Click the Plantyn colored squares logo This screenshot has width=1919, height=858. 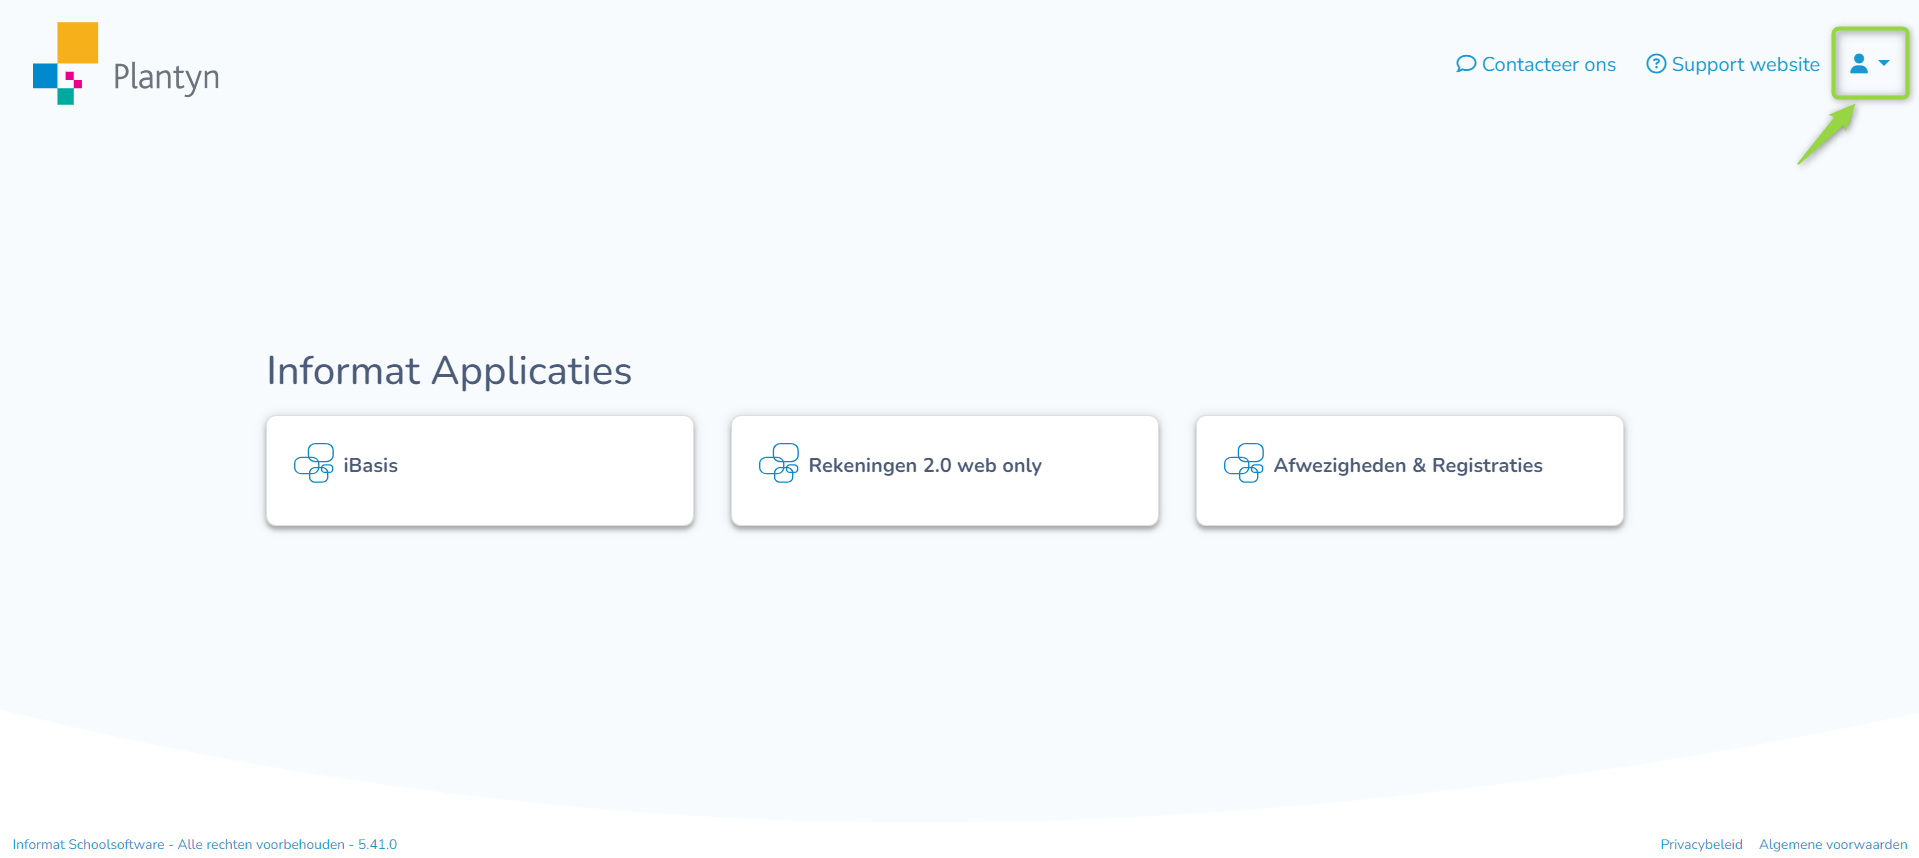pos(65,63)
